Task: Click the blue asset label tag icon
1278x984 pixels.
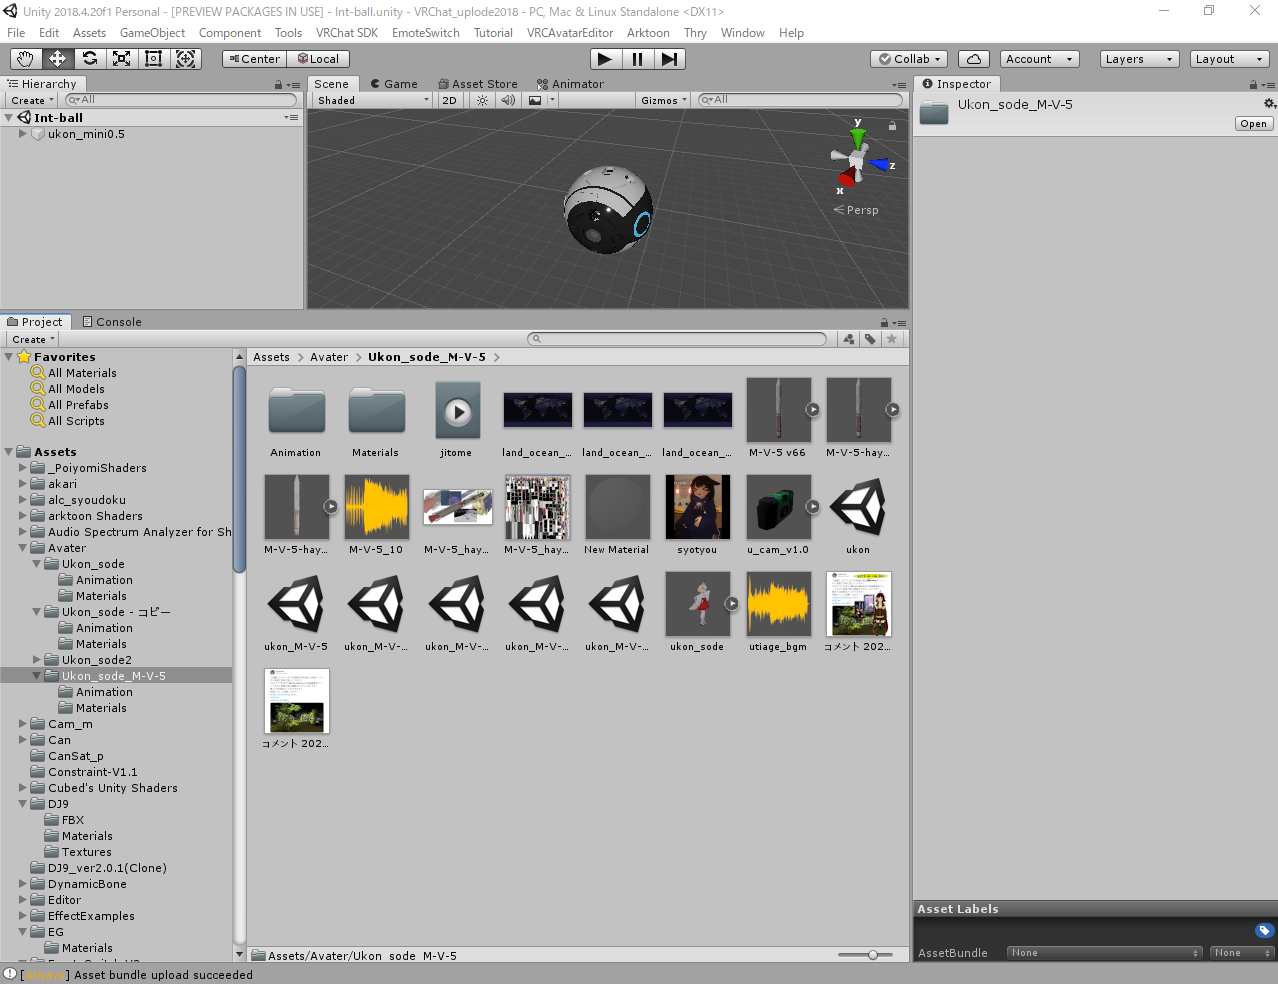Action: click(1264, 931)
